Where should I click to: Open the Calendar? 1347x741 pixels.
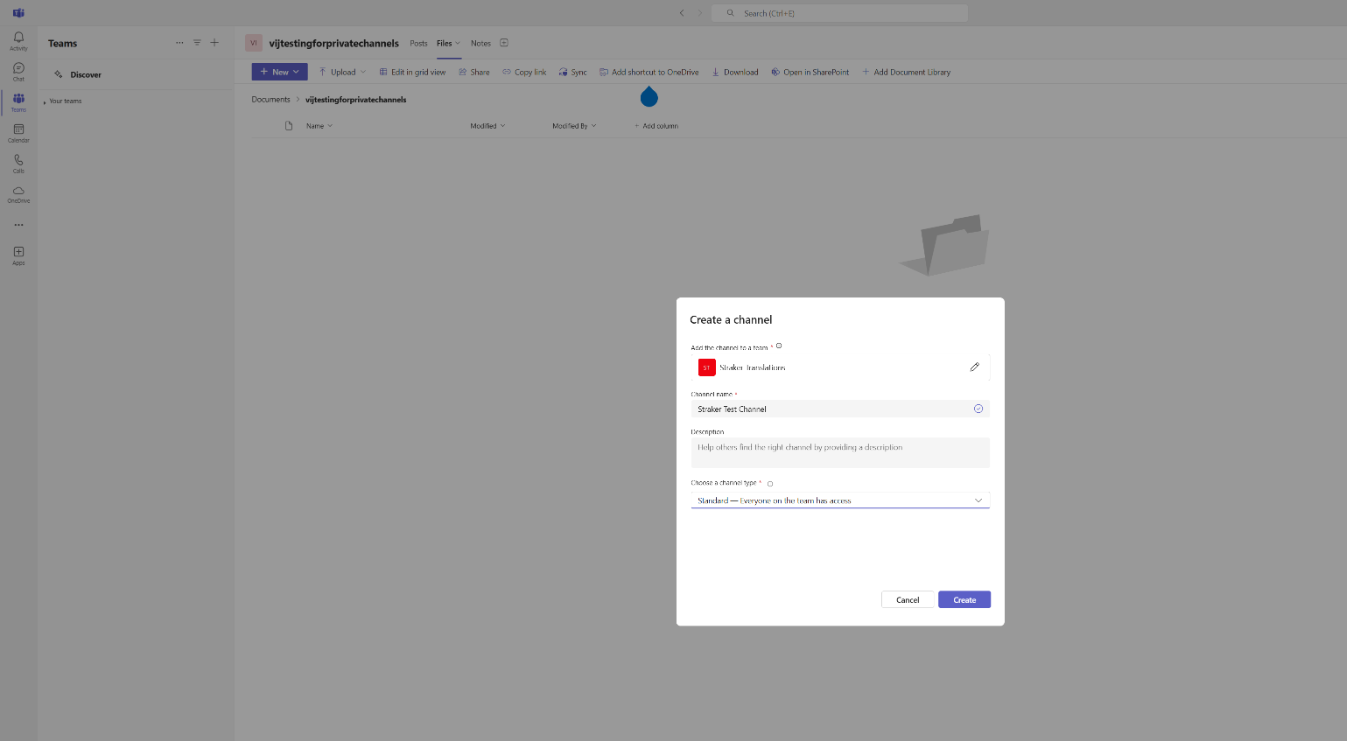tap(18, 133)
